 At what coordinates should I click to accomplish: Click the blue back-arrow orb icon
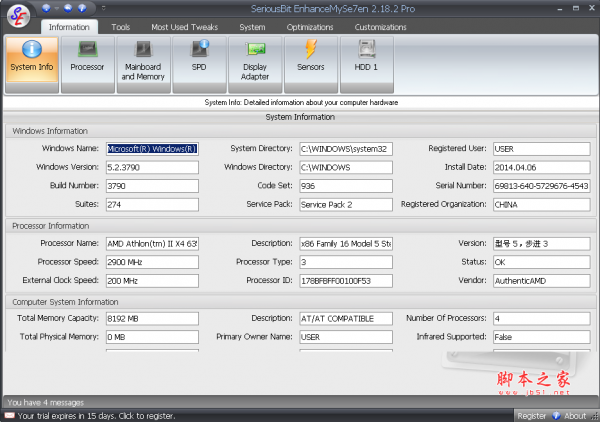(x=68, y=8)
